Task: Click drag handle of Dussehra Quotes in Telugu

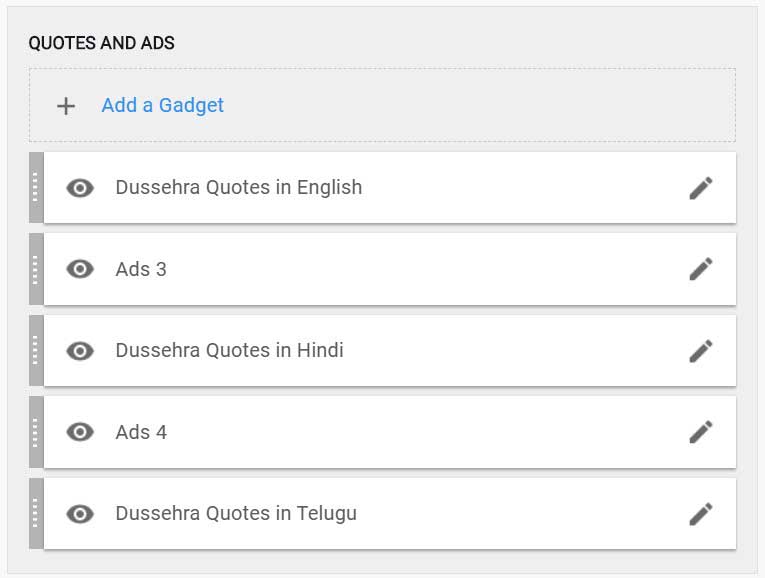Action: (x=36, y=513)
